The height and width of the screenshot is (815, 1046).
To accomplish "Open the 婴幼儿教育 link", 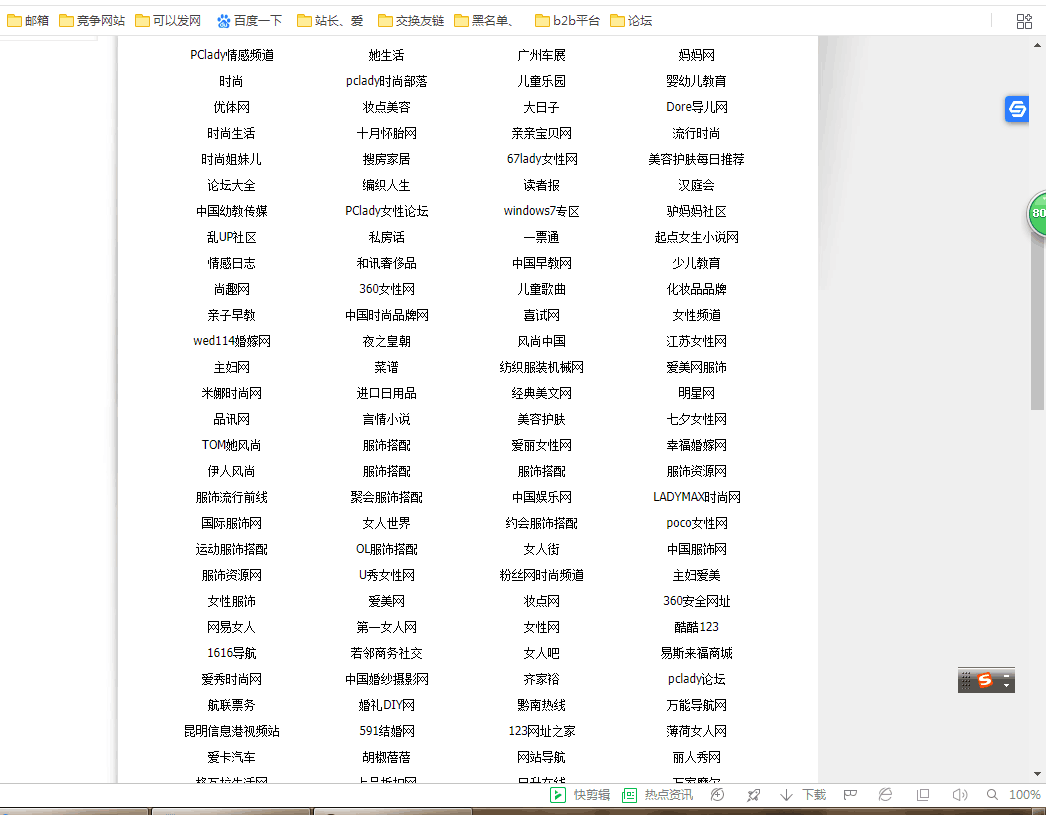I will pos(696,81).
